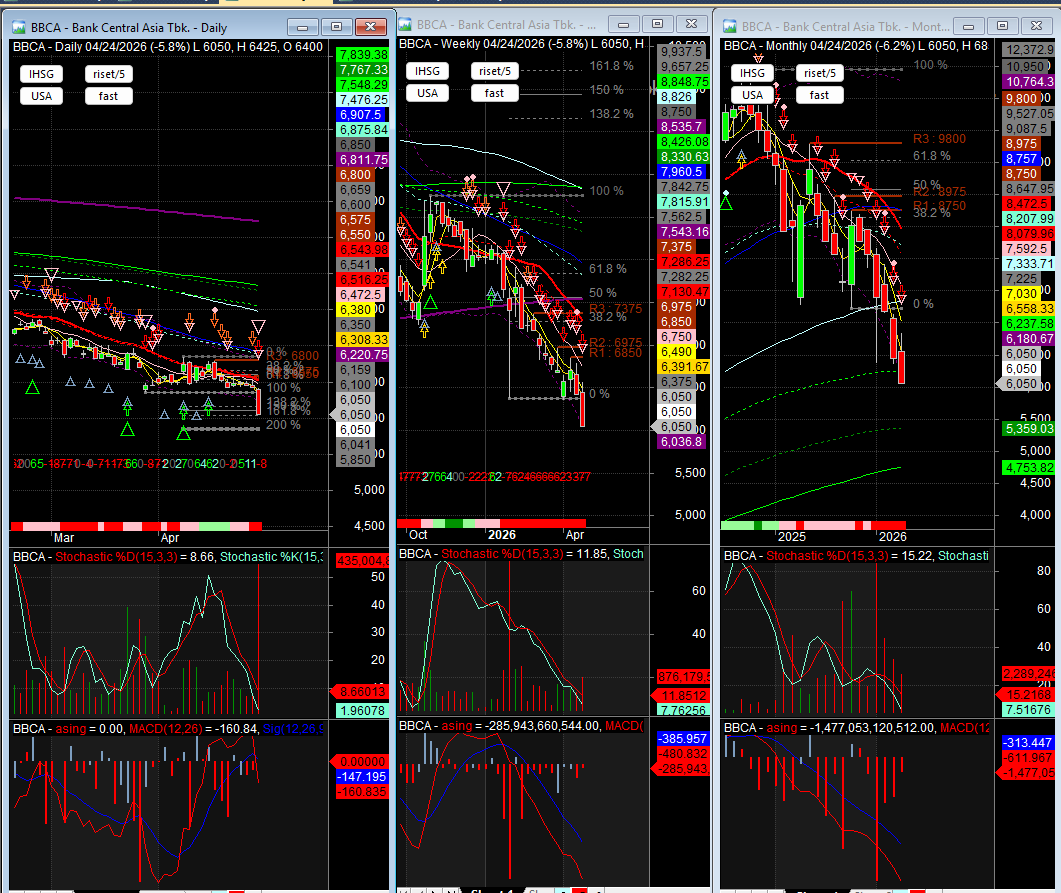Open the Monthly chart window's title icon menu
Image resolution: width=1061 pixels, height=893 pixels.
pyautogui.click(x=729, y=26)
